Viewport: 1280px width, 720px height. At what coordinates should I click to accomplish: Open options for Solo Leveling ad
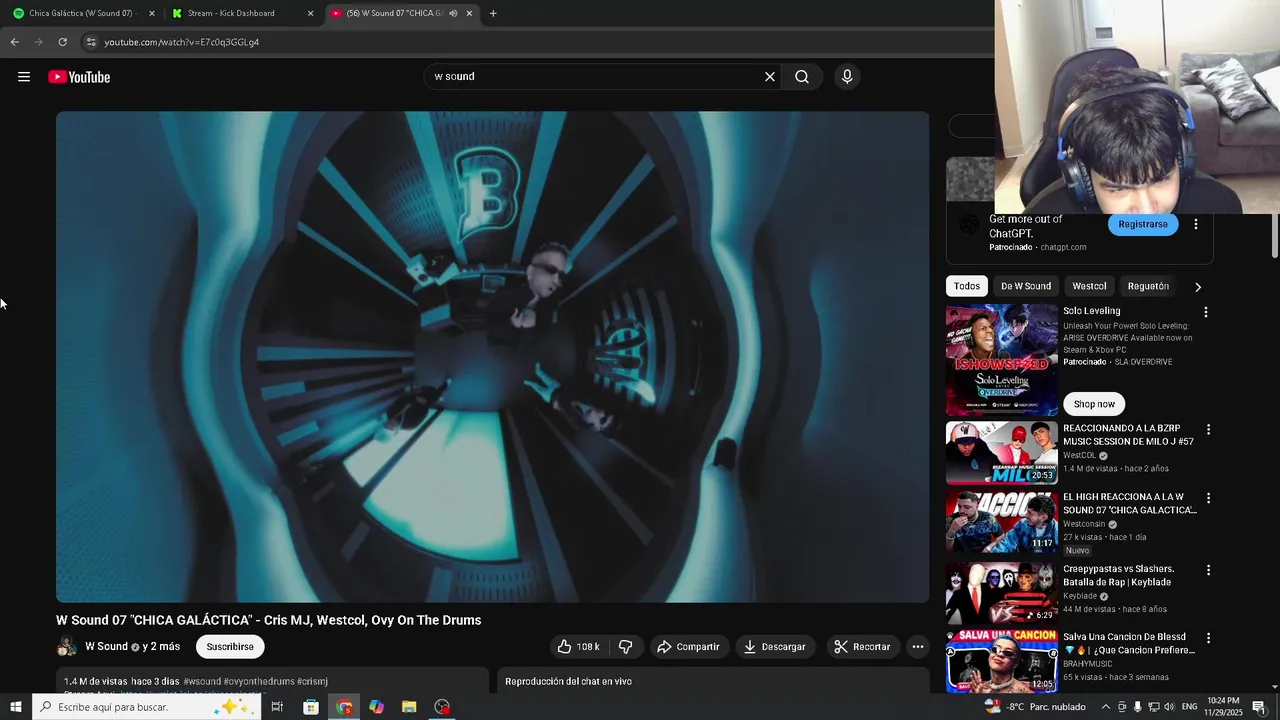[1206, 312]
